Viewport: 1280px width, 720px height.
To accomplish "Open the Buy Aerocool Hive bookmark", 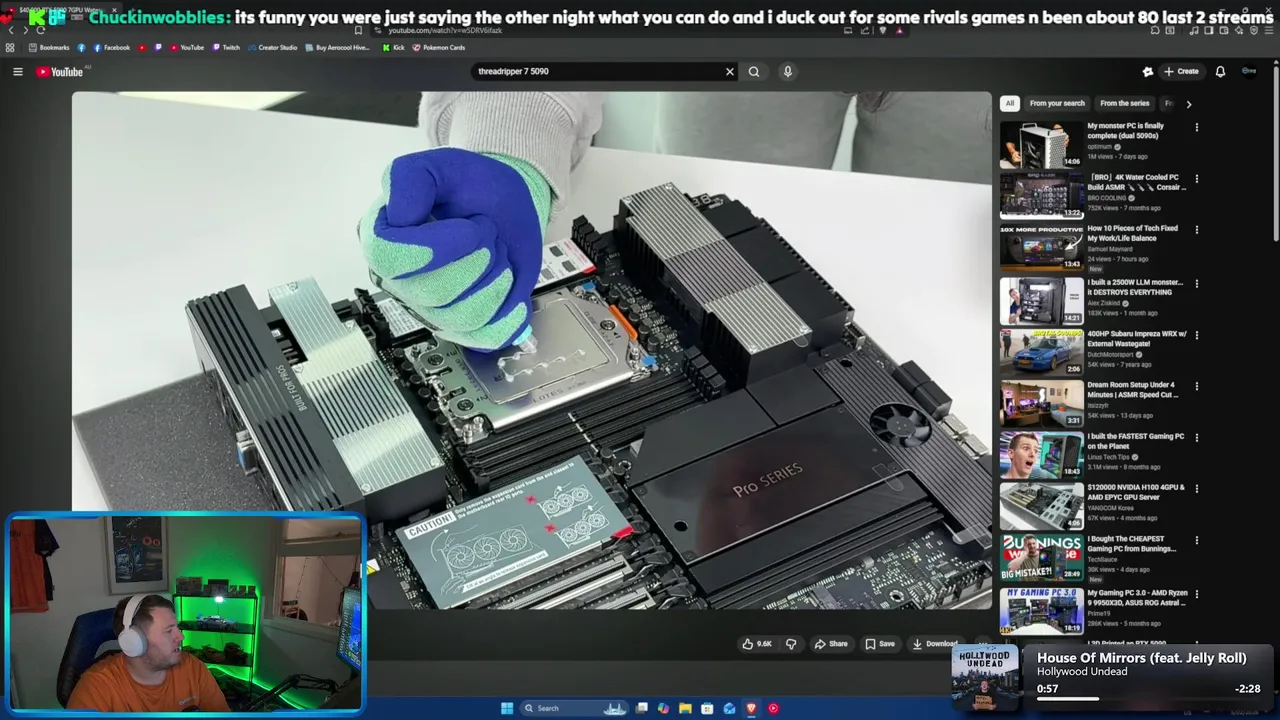I will [x=337, y=47].
